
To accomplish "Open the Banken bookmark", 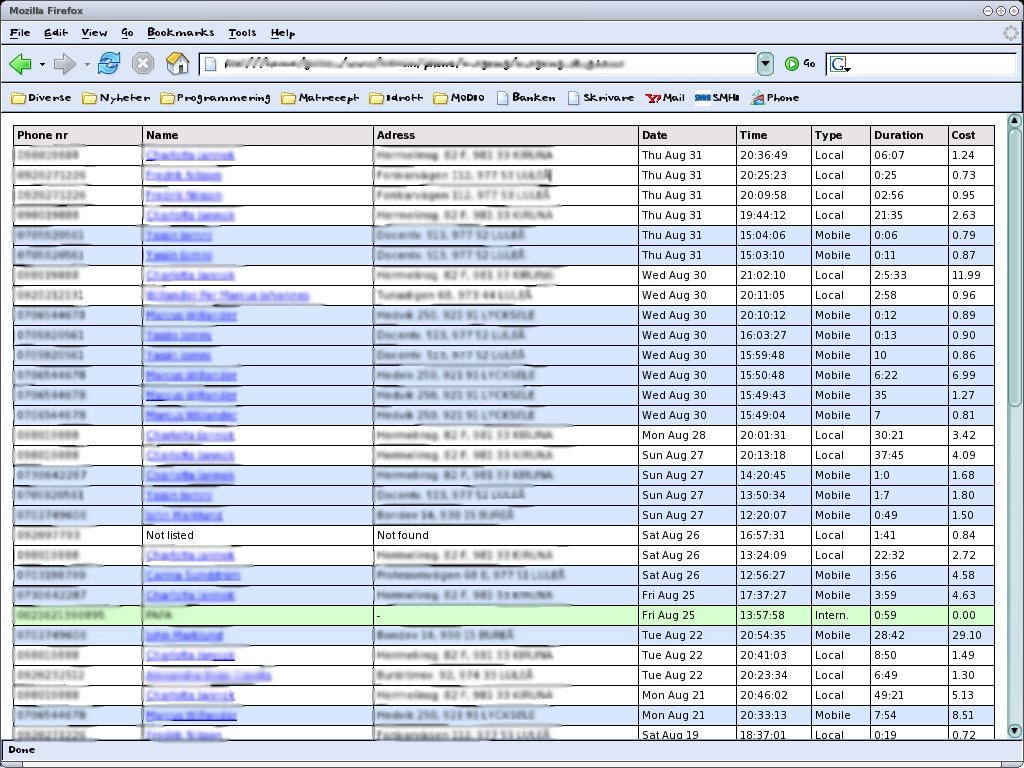I will pos(526,98).
